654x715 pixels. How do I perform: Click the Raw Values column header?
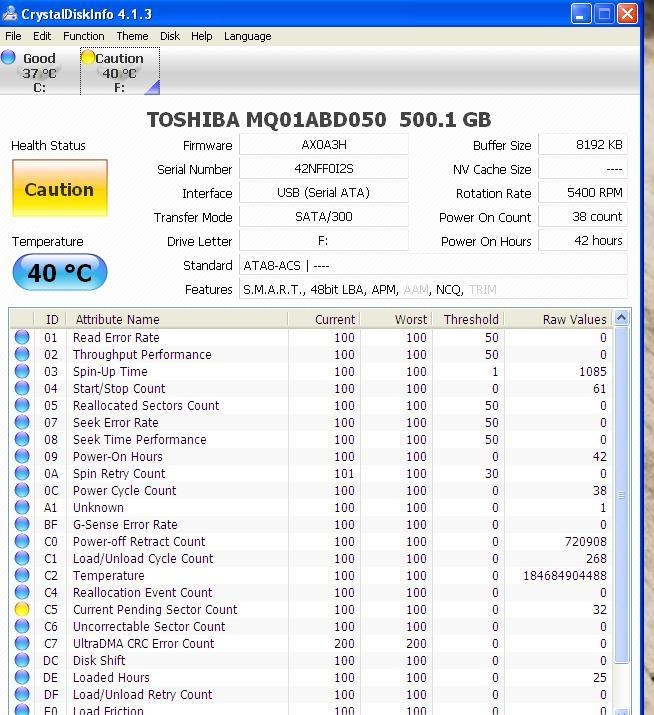point(559,319)
